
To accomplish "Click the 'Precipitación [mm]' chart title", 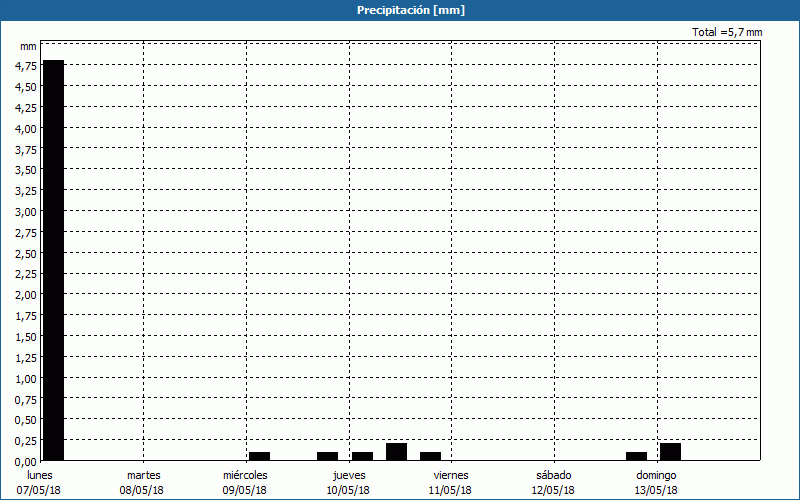I will pyautogui.click(x=411, y=10).
